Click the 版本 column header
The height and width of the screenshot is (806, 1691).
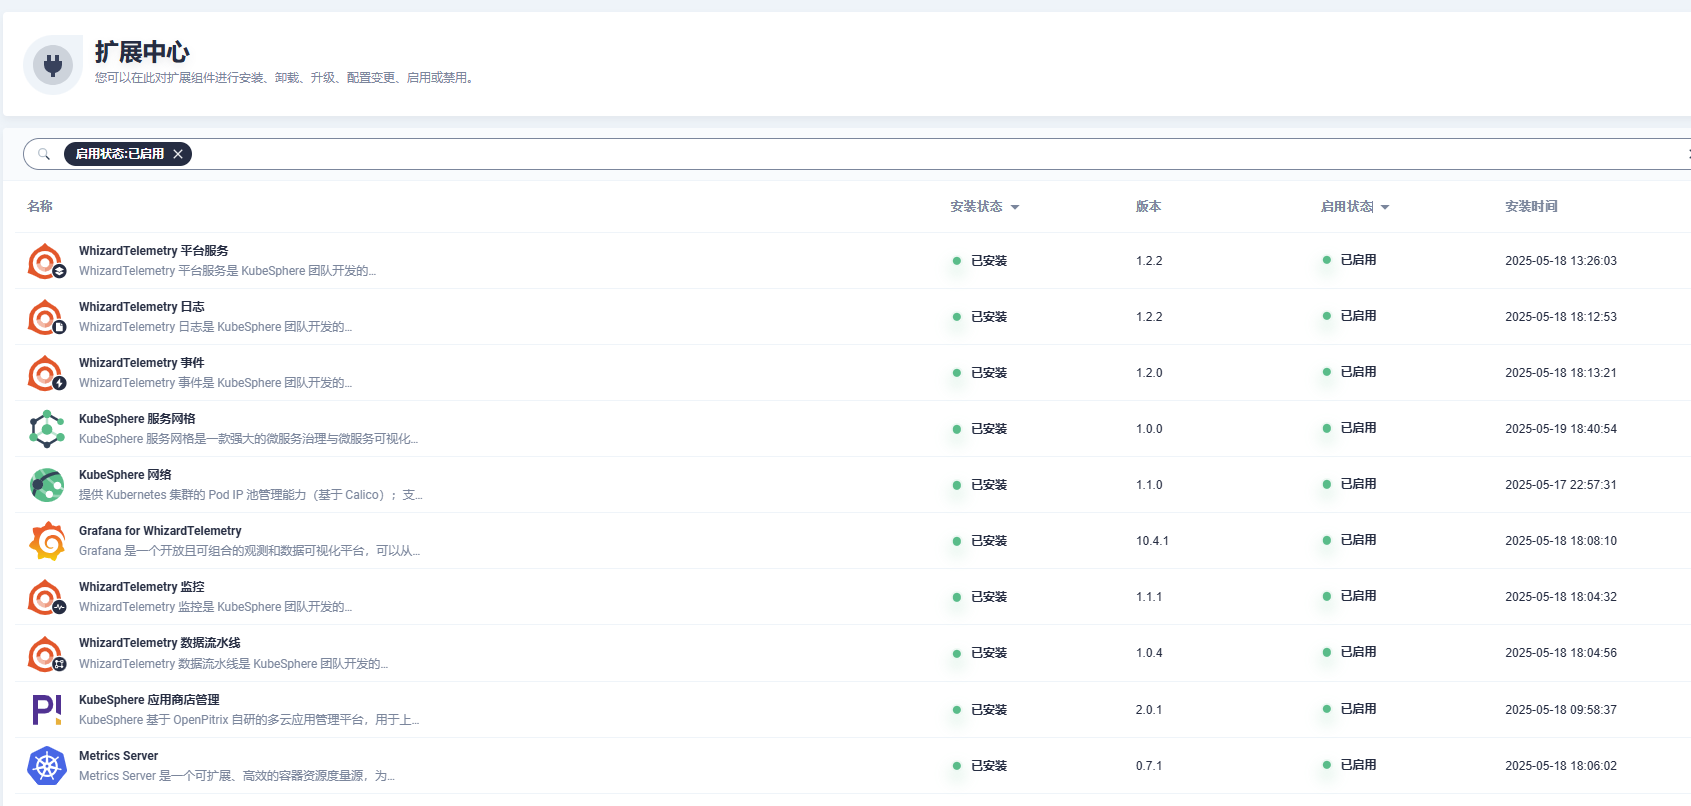(1148, 206)
